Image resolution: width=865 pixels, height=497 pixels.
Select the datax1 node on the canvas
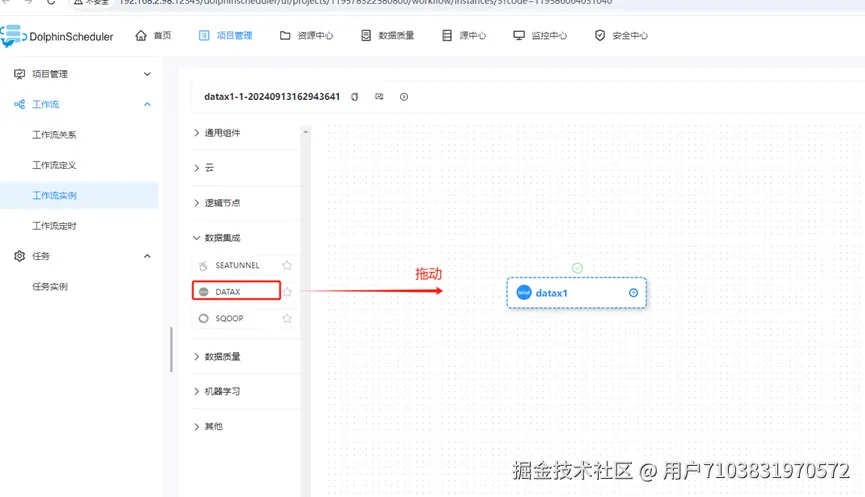[x=576, y=293]
